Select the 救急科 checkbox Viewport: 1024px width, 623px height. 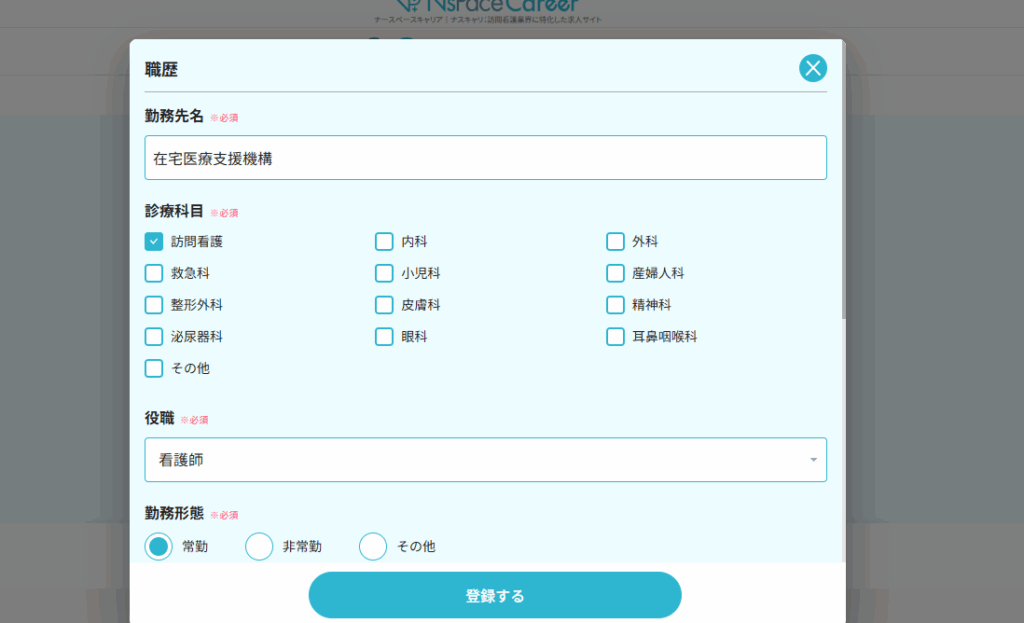[x=154, y=273]
